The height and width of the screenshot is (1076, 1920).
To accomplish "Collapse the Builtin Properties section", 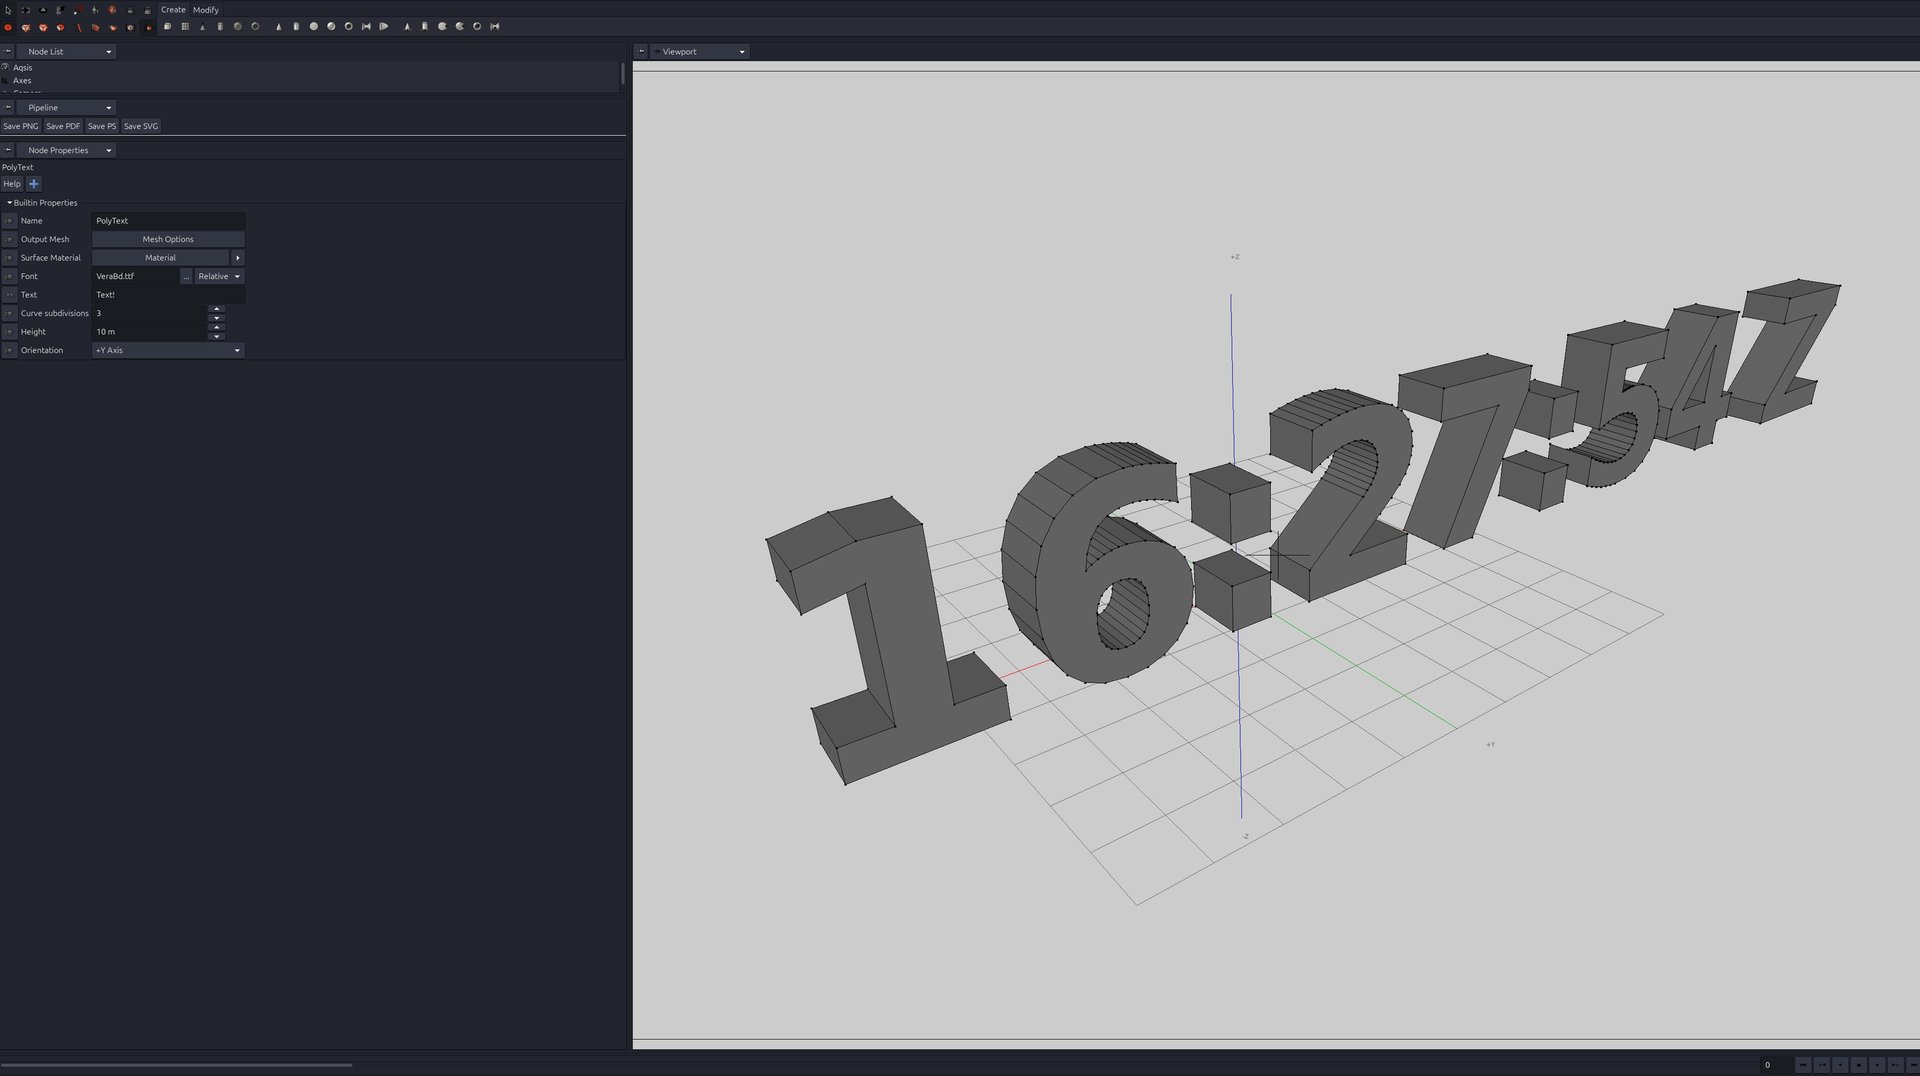I will point(10,203).
